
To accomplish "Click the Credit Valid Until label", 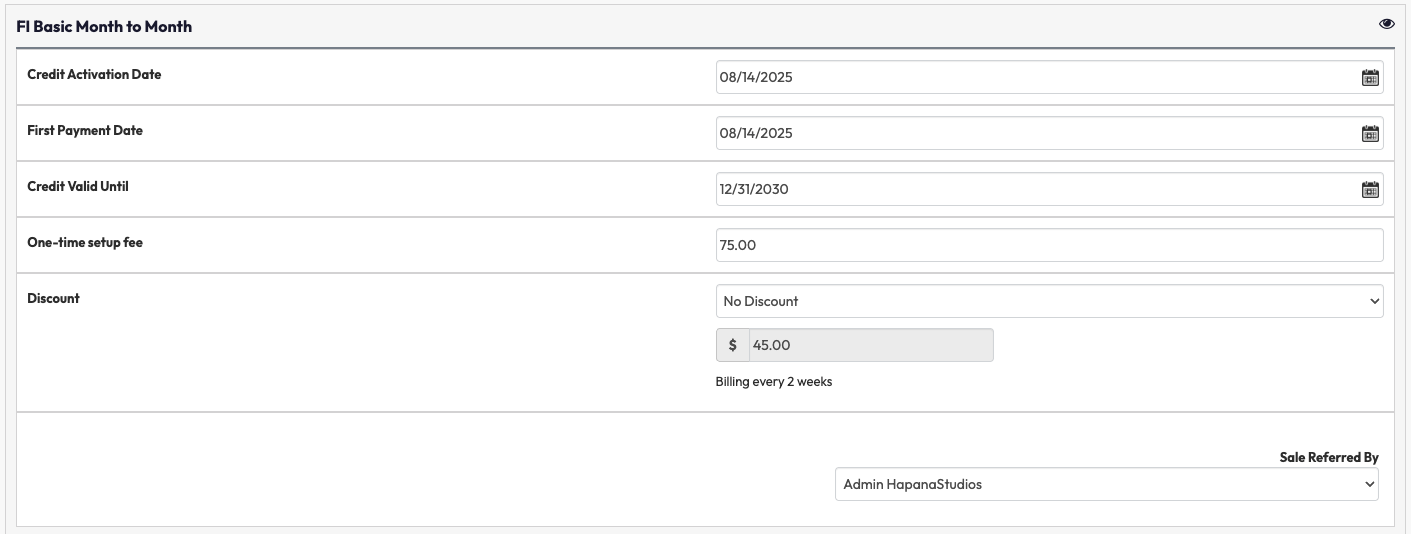I will (x=78, y=187).
